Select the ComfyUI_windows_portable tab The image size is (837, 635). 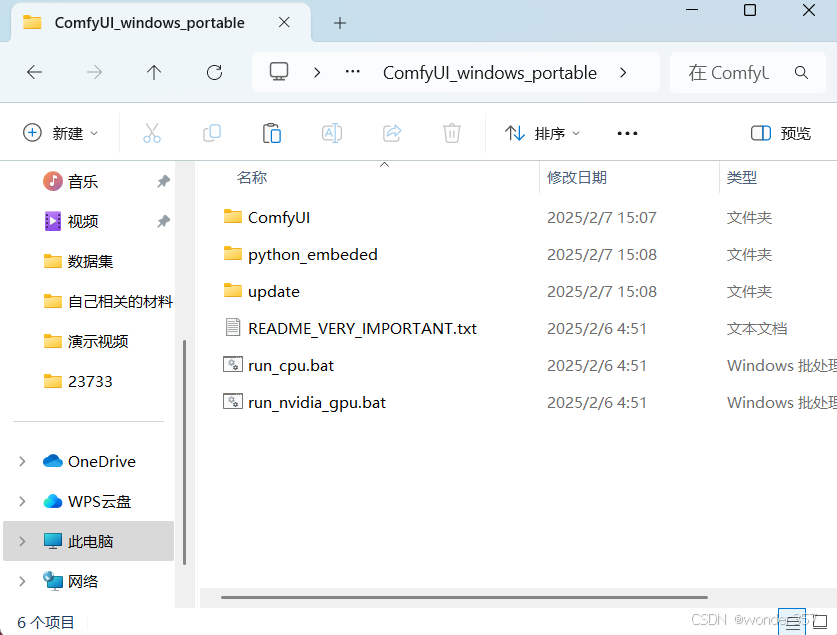(149, 22)
